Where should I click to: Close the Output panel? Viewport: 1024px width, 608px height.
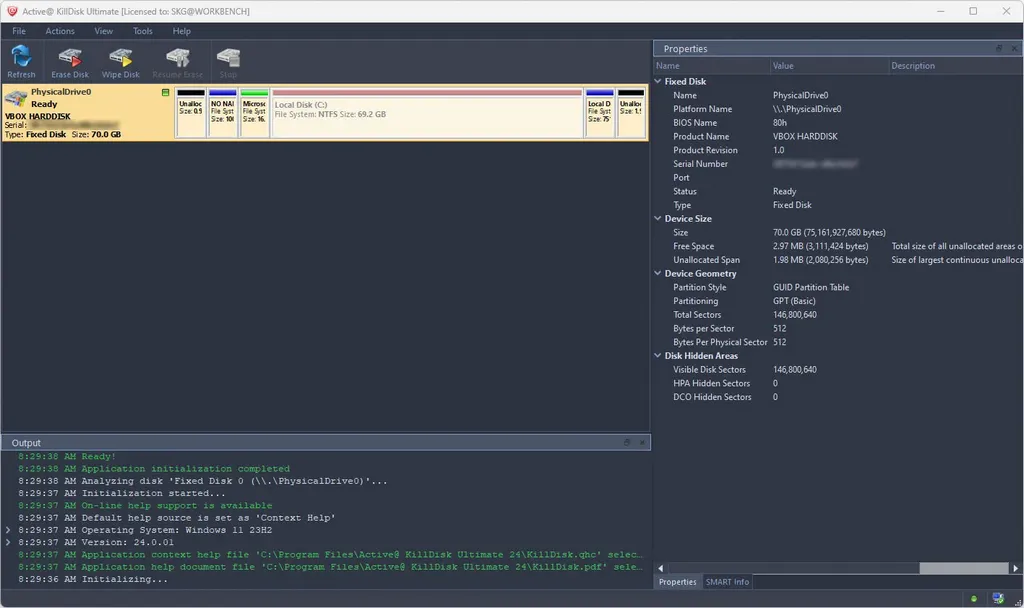[x=642, y=443]
